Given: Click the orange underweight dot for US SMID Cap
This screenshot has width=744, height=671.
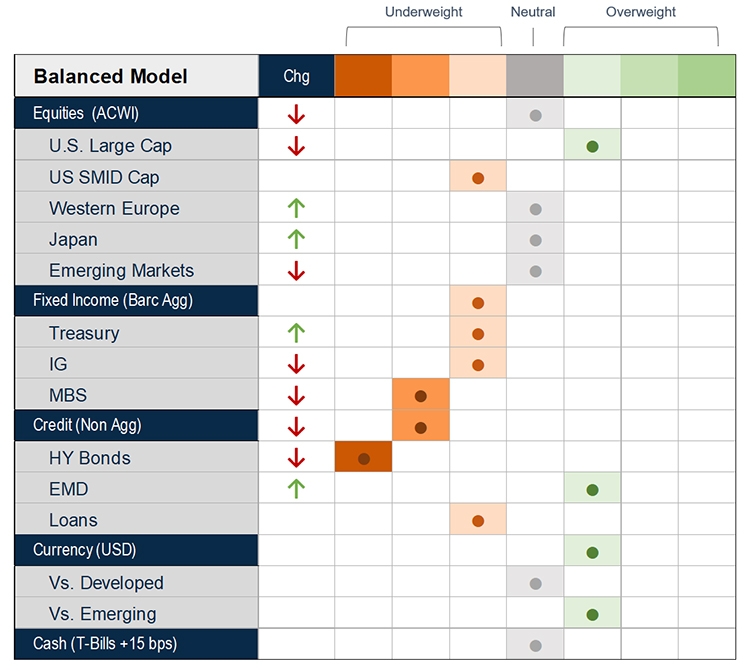Looking at the screenshot, I should click(x=478, y=178).
